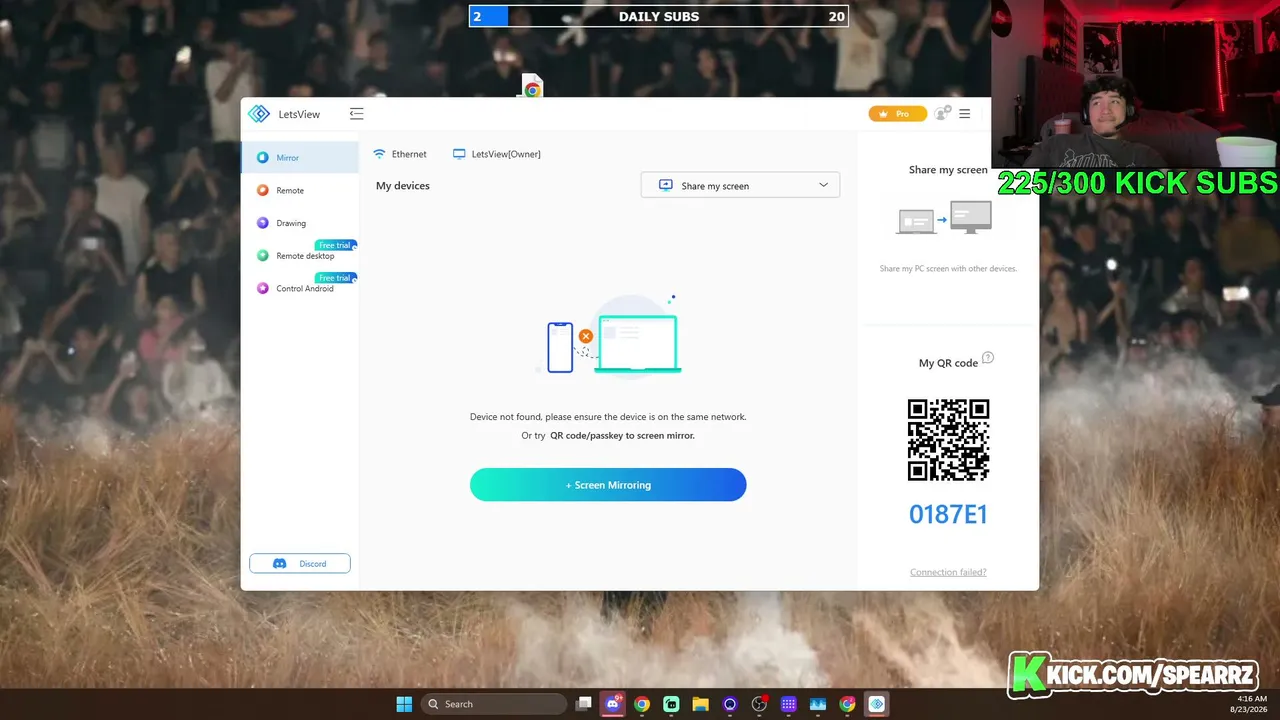
Task: Open the Control Android tab
Action: (x=299, y=289)
